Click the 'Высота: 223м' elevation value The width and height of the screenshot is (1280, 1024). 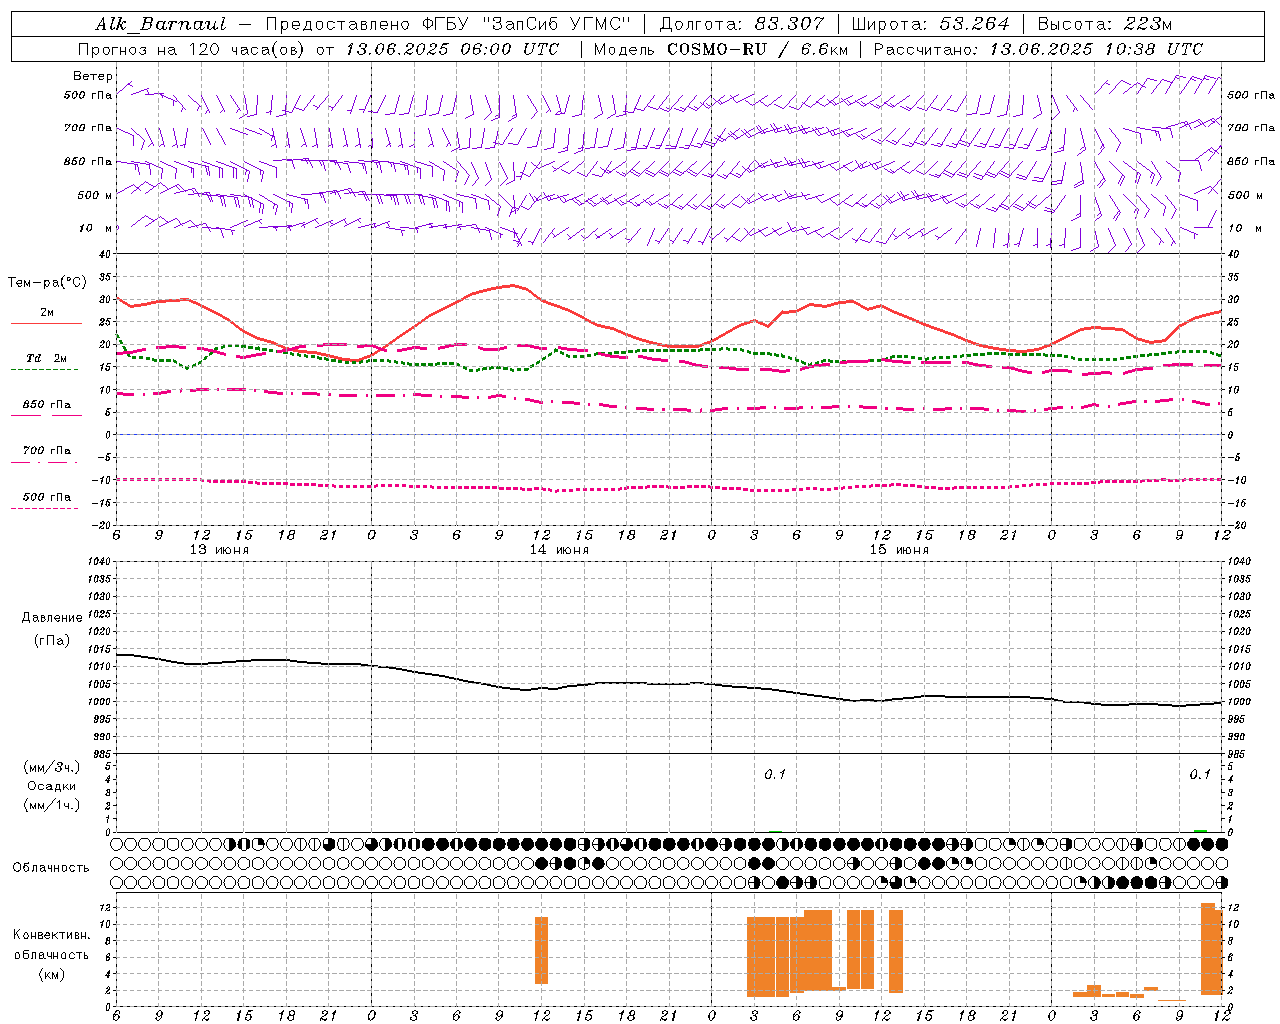[x=1105, y=24]
